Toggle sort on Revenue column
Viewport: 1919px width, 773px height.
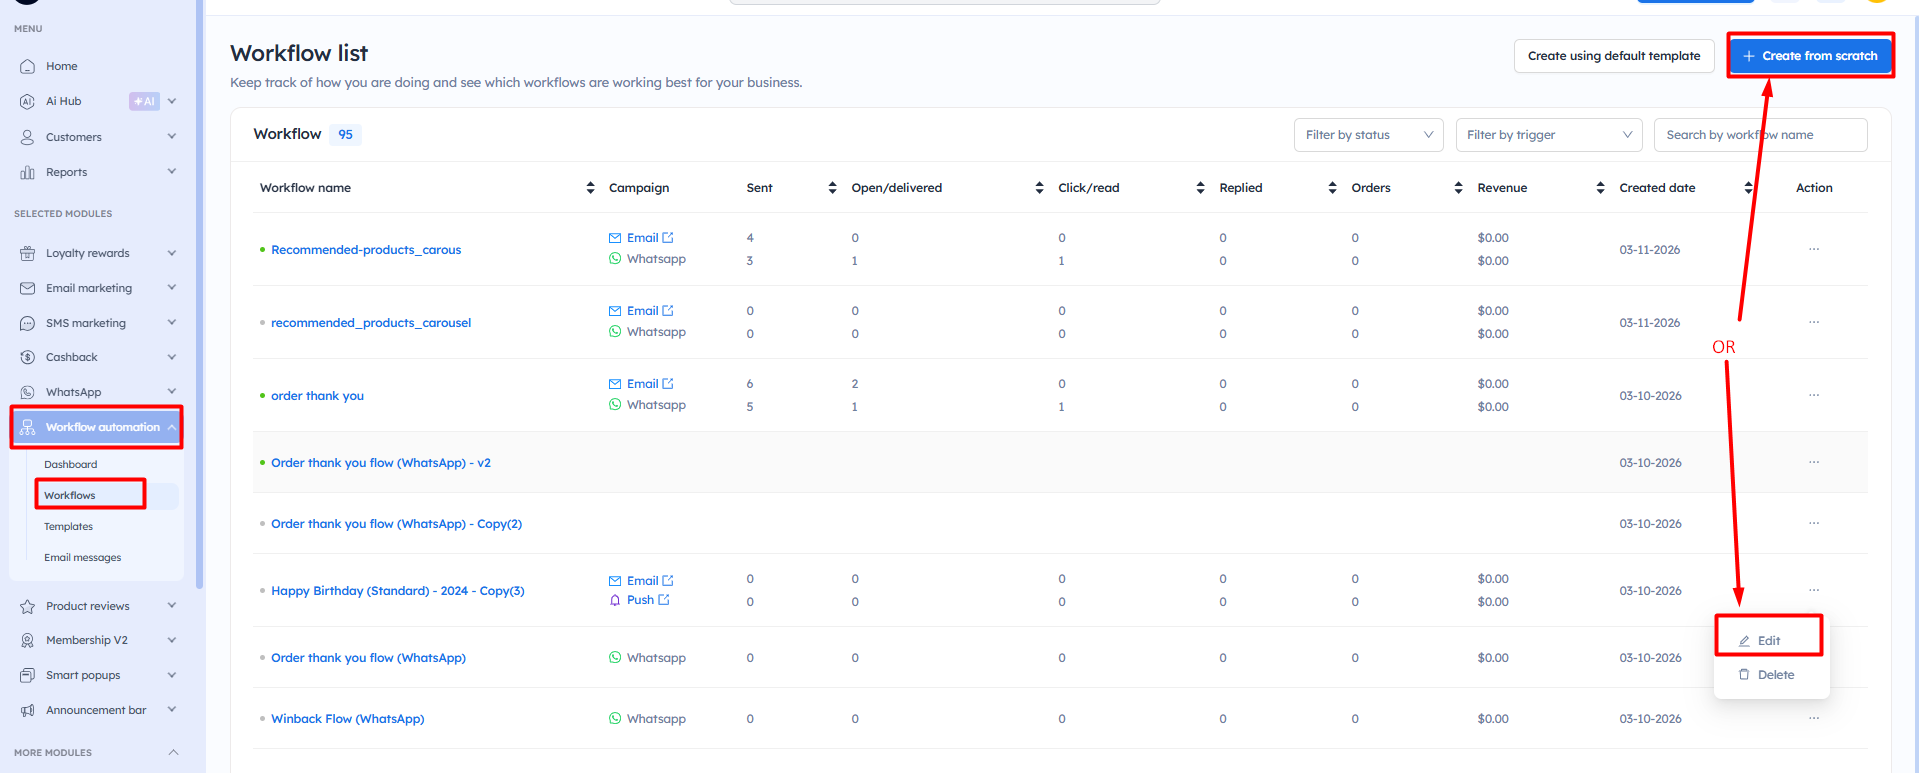click(1600, 188)
